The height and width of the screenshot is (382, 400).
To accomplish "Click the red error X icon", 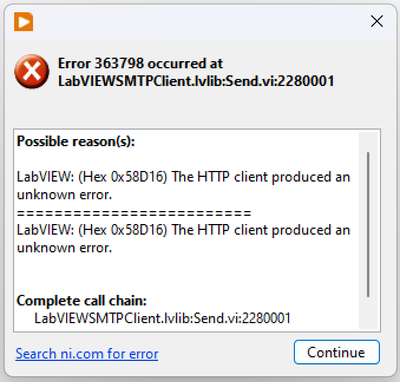I will click(x=32, y=72).
